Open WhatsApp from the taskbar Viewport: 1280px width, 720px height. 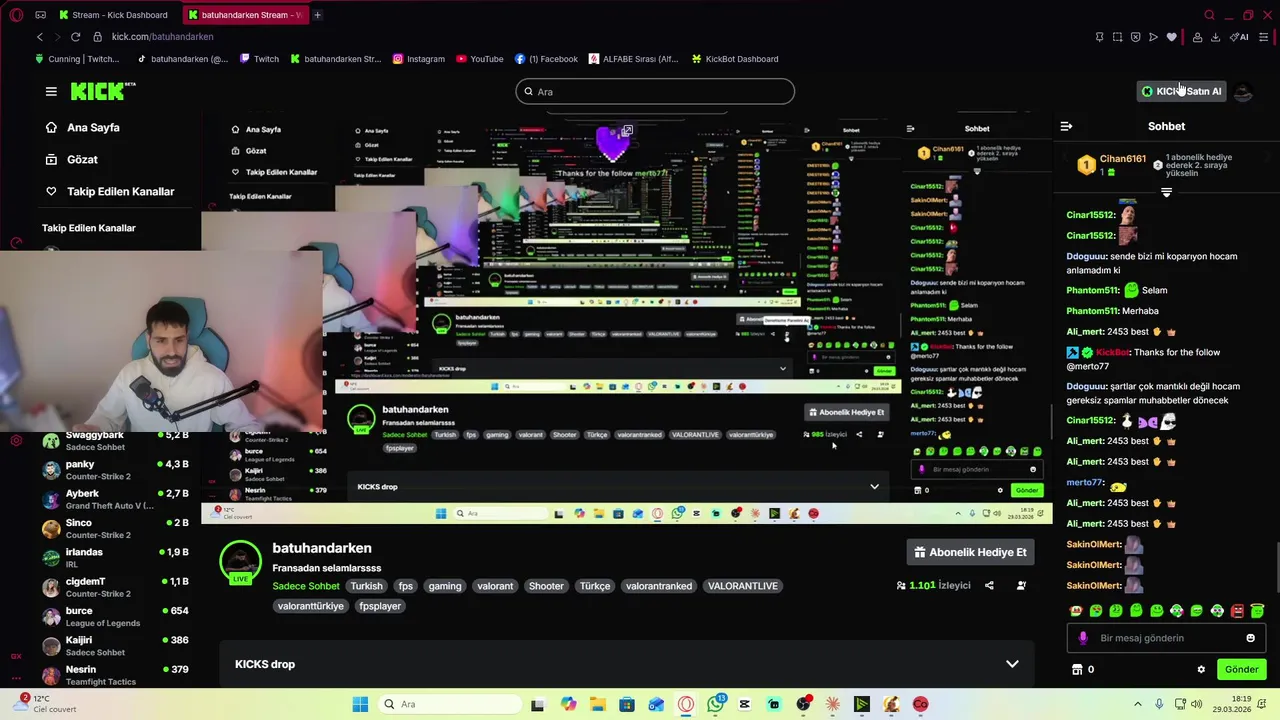tap(715, 704)
